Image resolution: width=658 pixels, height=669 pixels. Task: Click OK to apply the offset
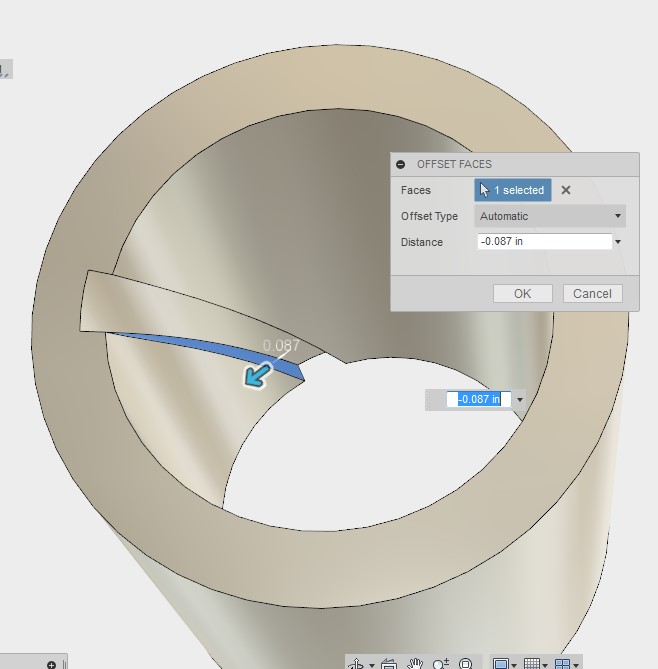tap(523, 294)
